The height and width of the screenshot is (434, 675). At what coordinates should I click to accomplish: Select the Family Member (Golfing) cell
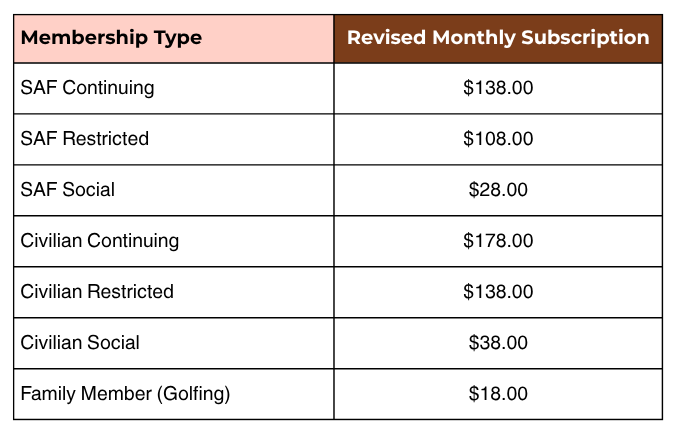pos(173,394)
